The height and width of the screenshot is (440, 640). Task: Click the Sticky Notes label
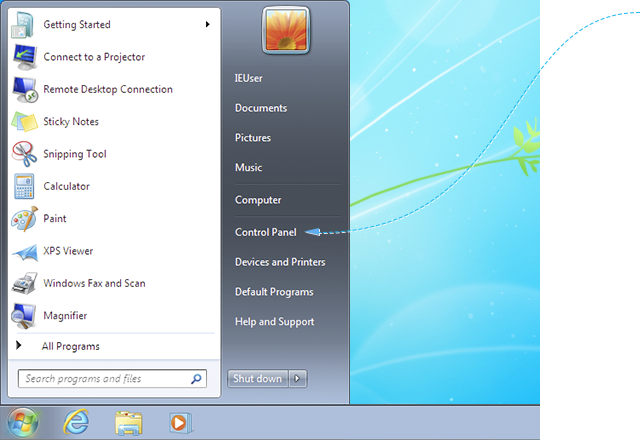coord(71,122)
